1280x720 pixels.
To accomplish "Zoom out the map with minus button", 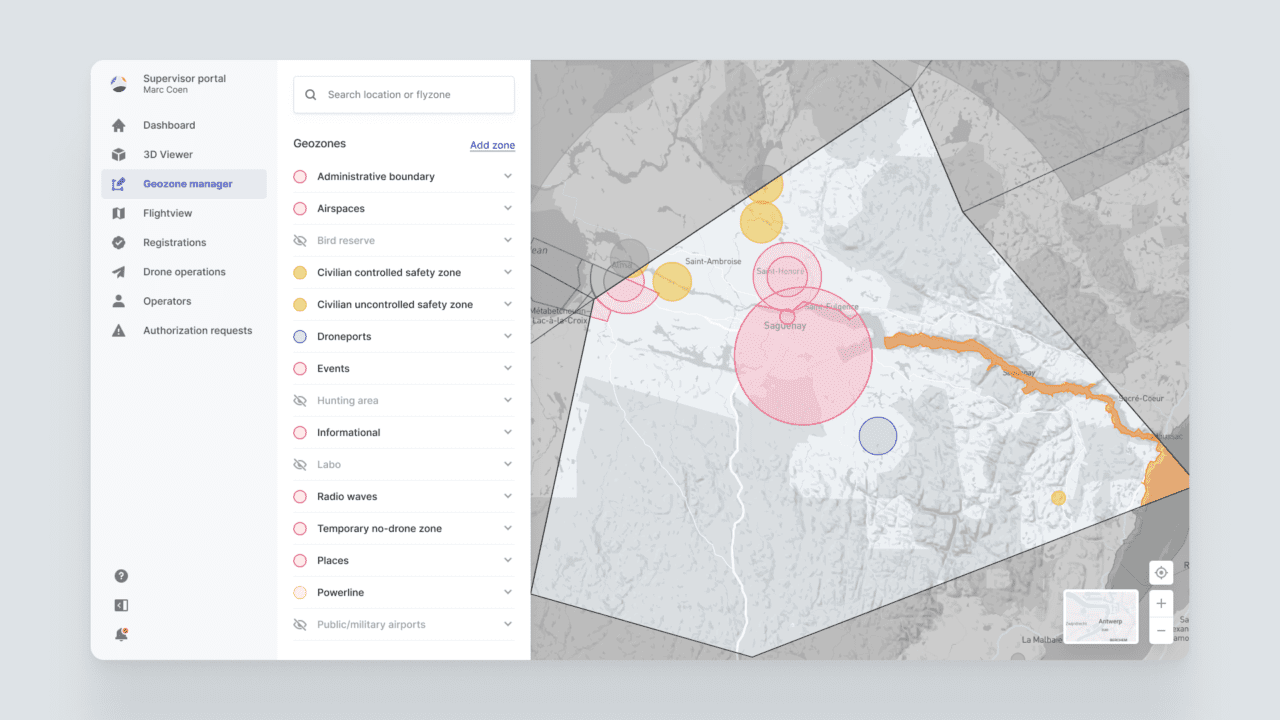I will (1161, 631).
